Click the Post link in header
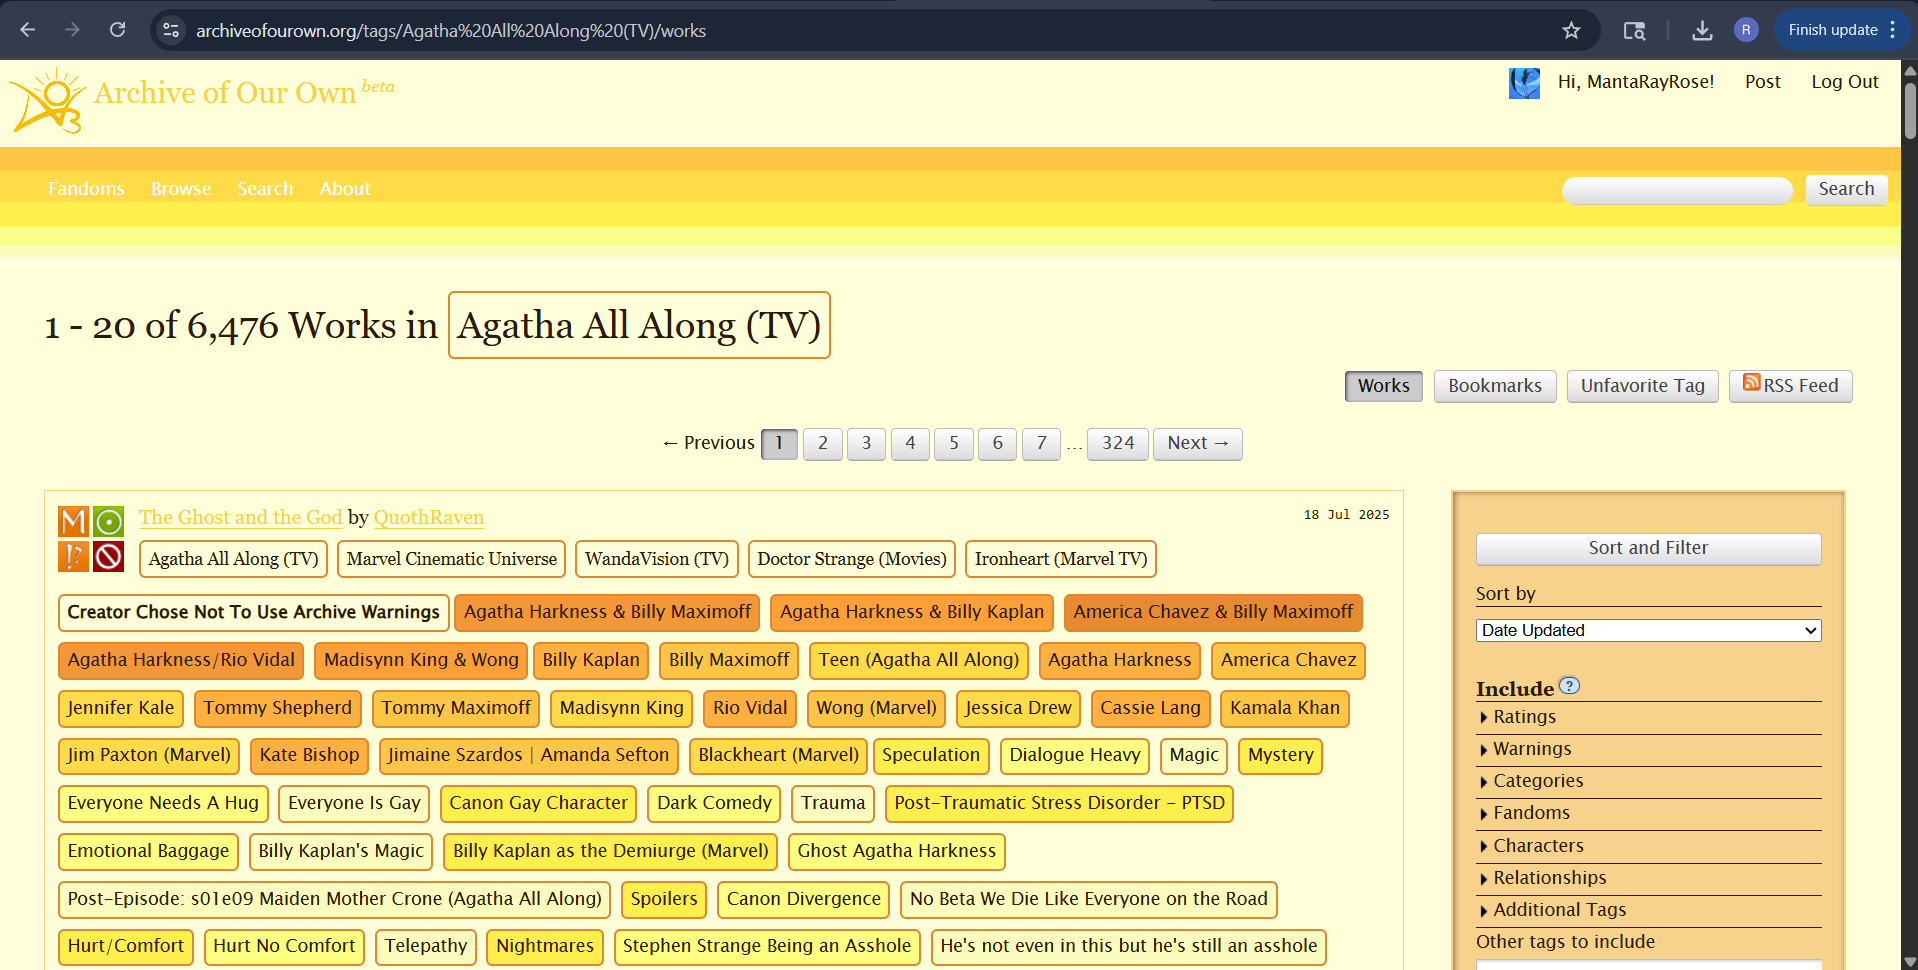The image size is (1918, 970). (x=1762, y=82)
